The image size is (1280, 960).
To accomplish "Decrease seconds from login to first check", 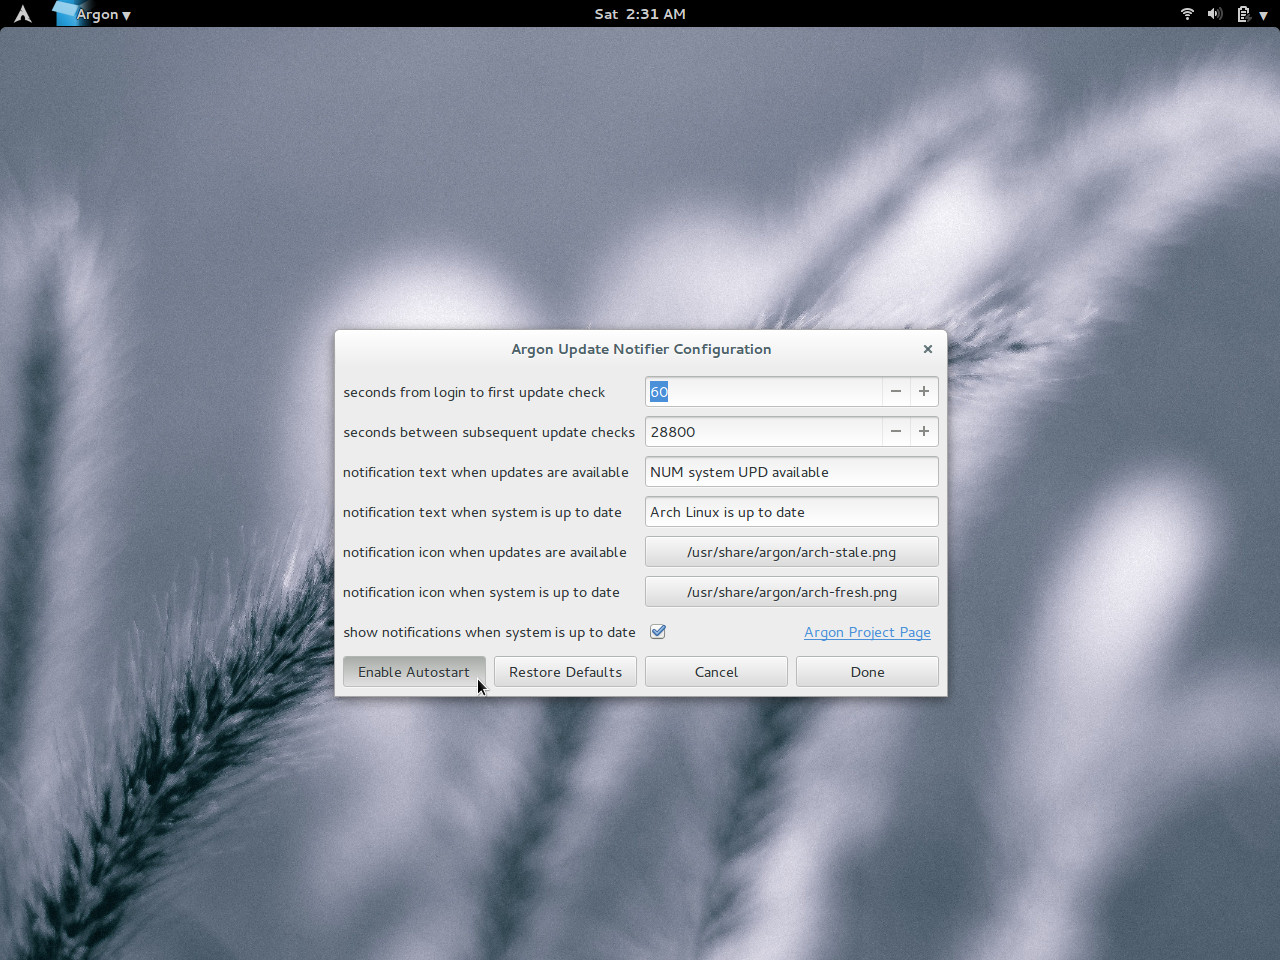I will [x=896, y=392].
